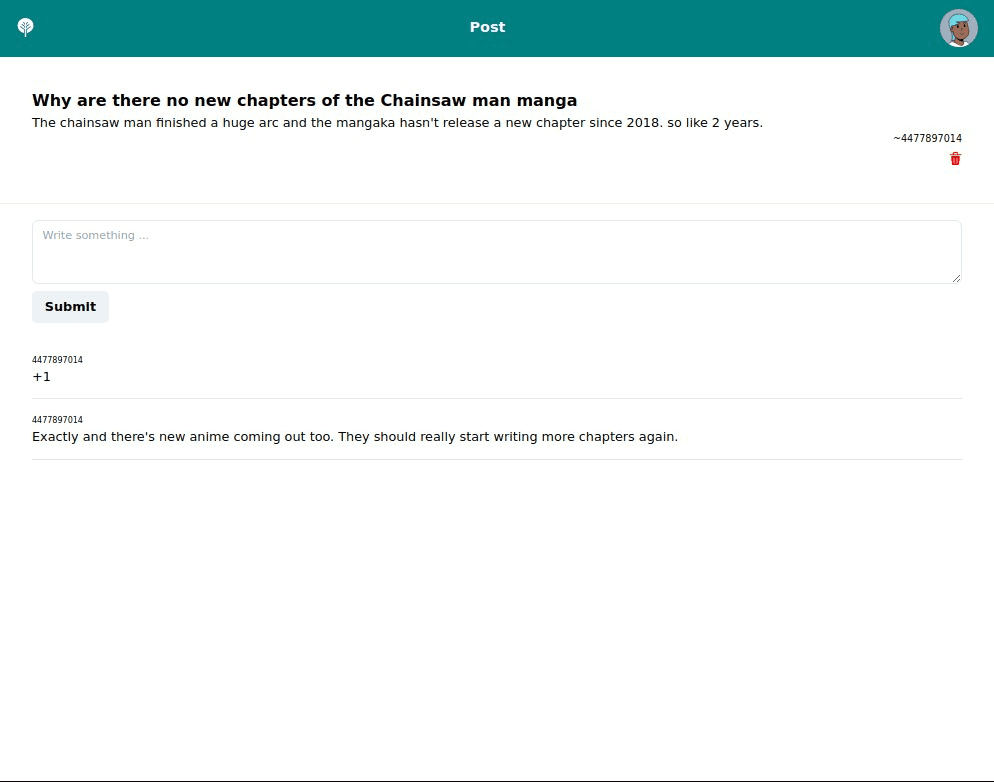
Task: Click the year "2018" in the post body
Action: pos(644,122)
